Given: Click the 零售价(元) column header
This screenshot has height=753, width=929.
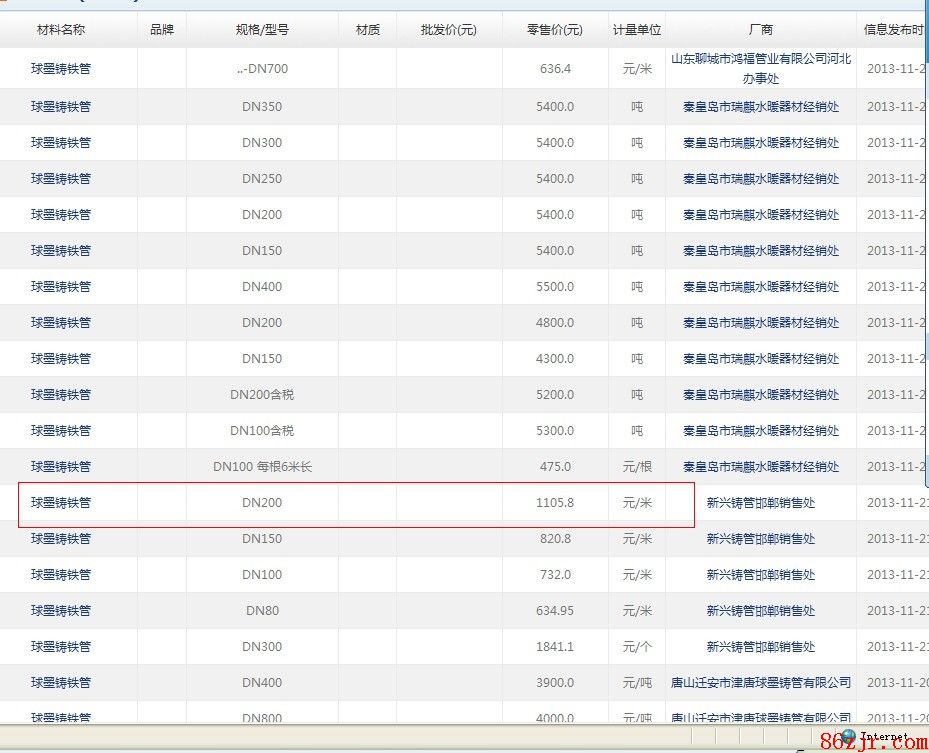Looking at the screenshot, I should tap(555, 30).
